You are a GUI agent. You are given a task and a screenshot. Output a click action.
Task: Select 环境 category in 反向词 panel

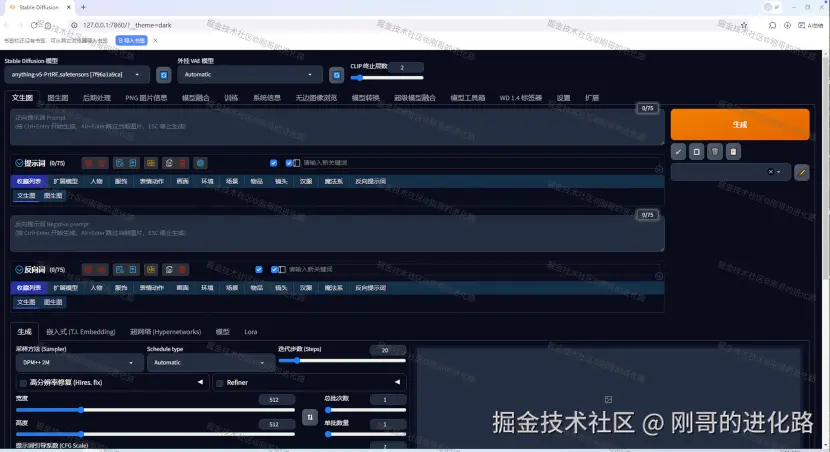click(207, 288)
